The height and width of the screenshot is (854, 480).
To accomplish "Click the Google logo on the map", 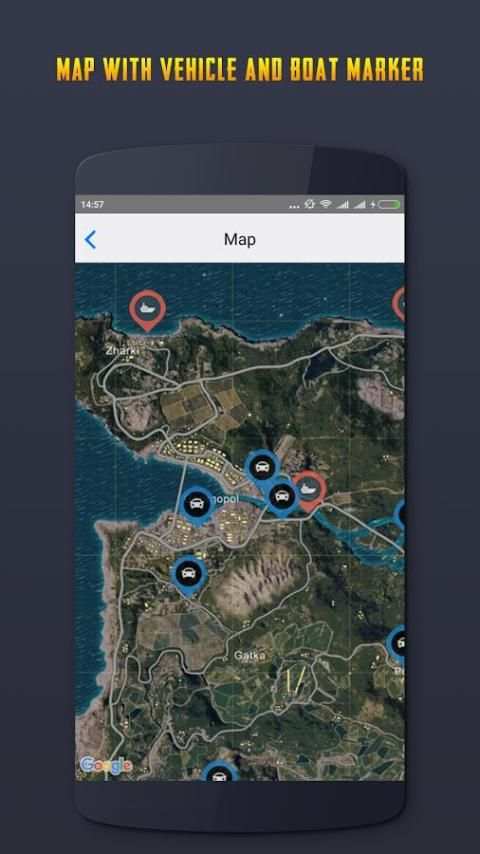I will point(106,765).
